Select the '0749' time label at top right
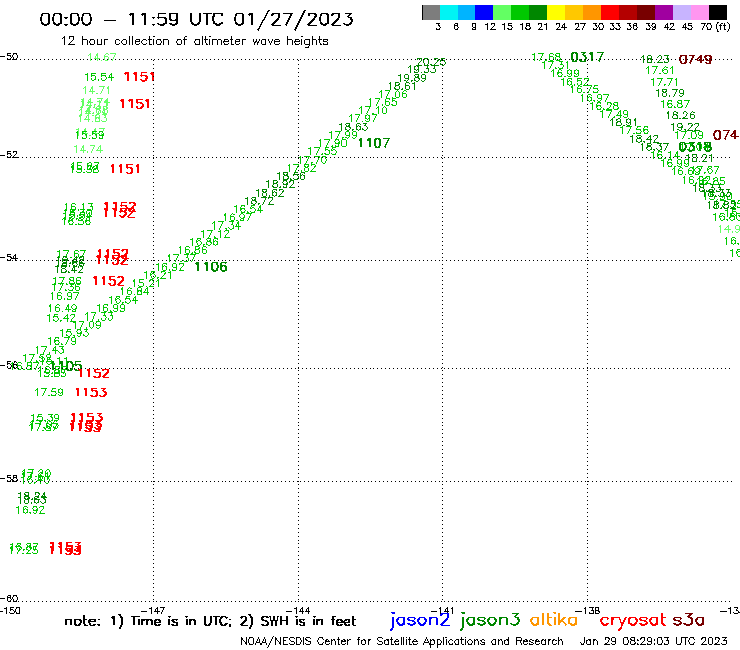This screenshot has height=650, width=740. click(x=695, y=59)
